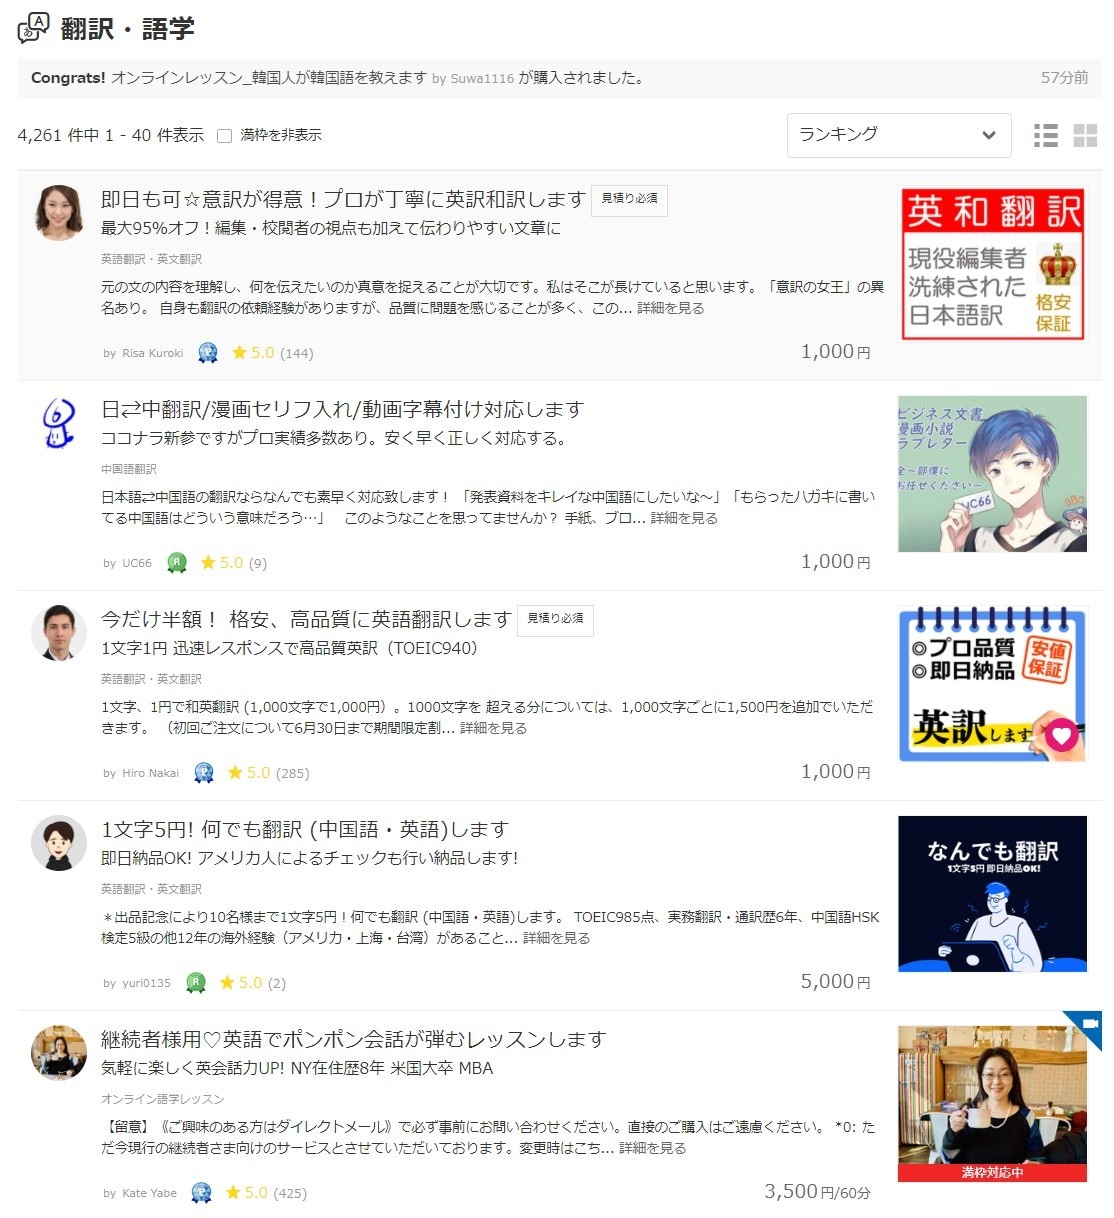Click 英語翻訳・英文翻訳 category under Risa Kuroki's listing
This screenshot has width=1114, height=1218.
tap(151, 259)
